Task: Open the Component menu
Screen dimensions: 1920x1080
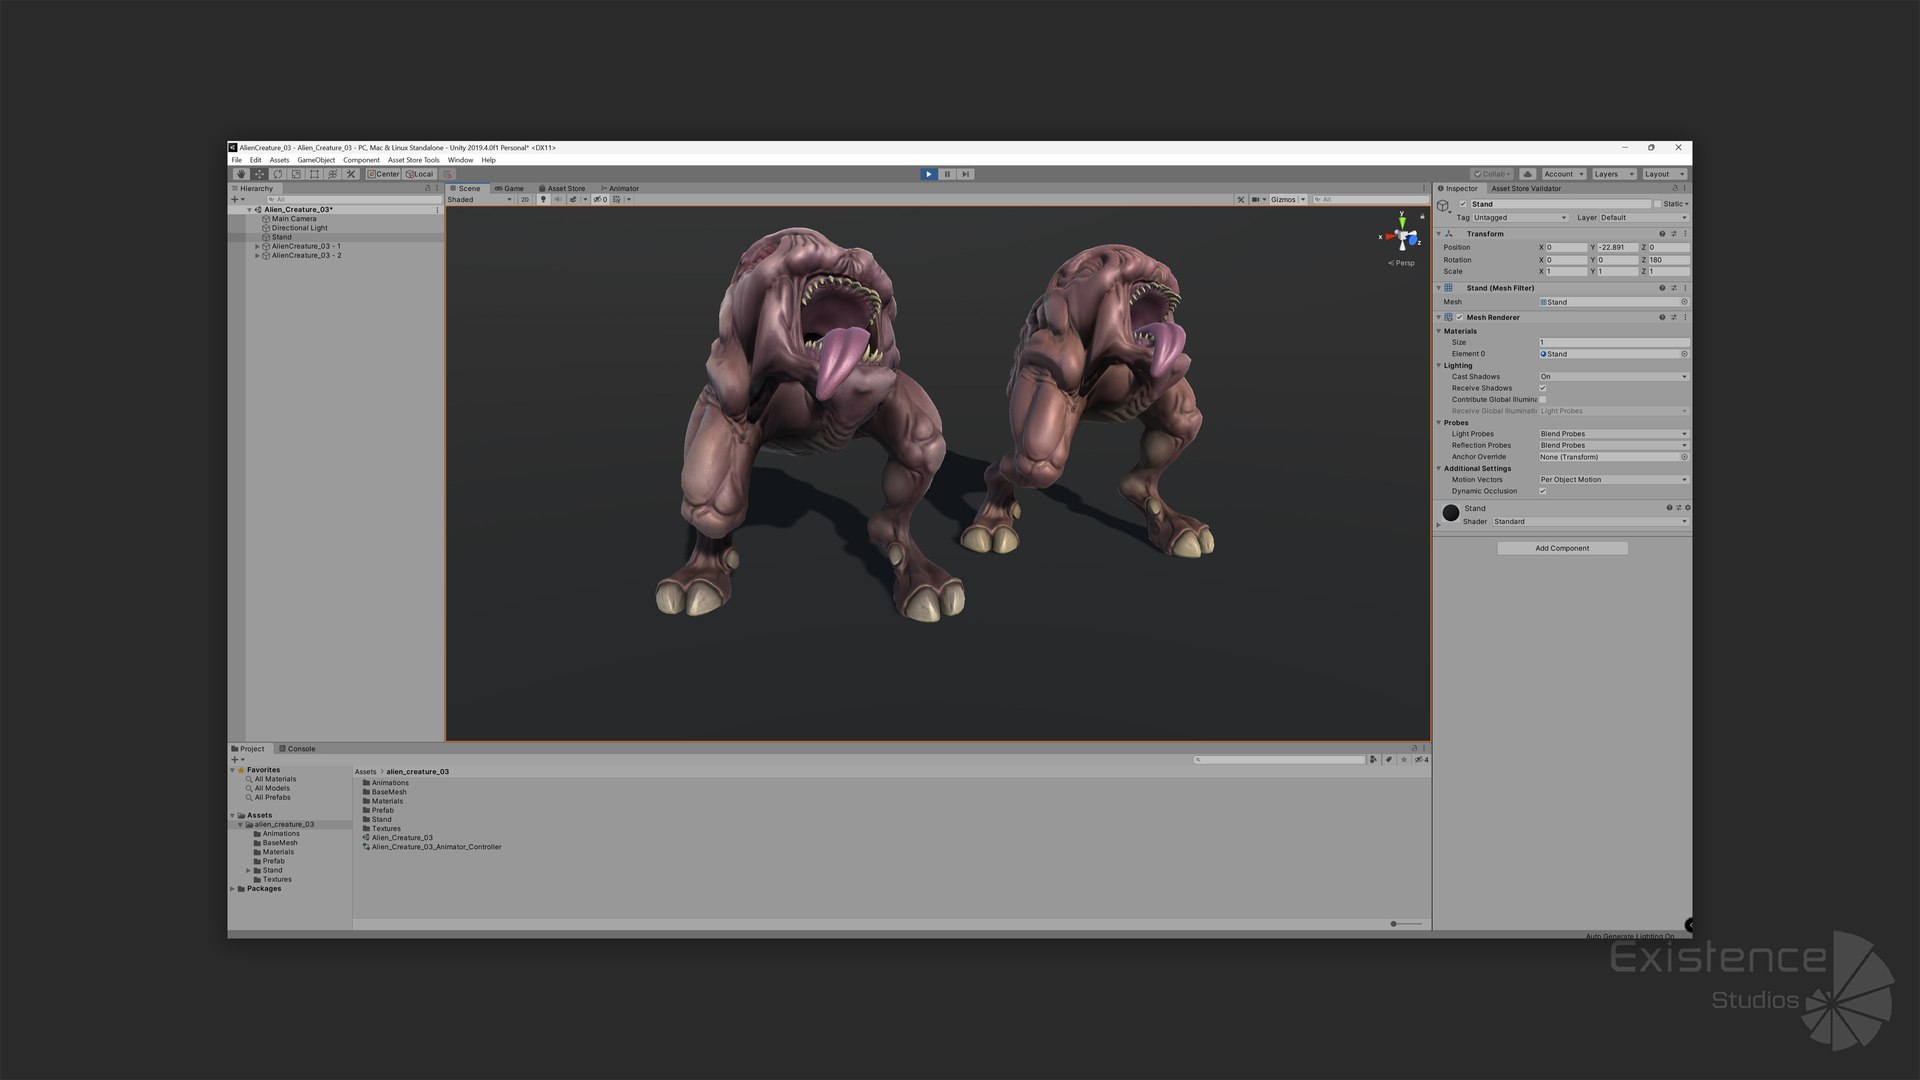Action: [361, 160]
